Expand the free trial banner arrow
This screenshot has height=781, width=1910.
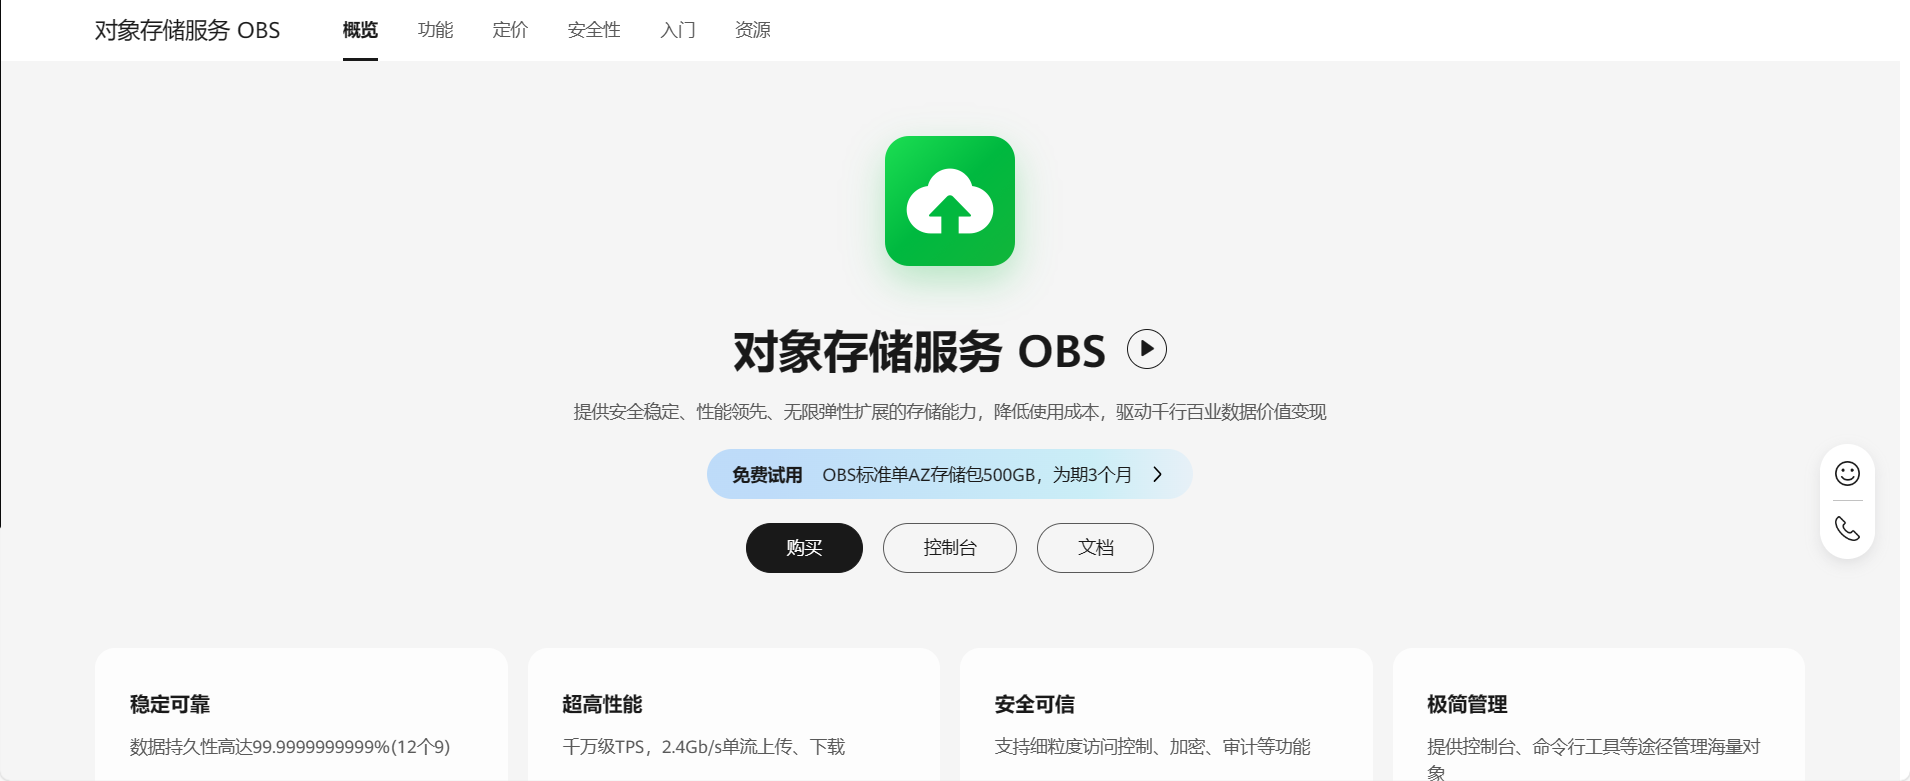tap(1157, 474)
